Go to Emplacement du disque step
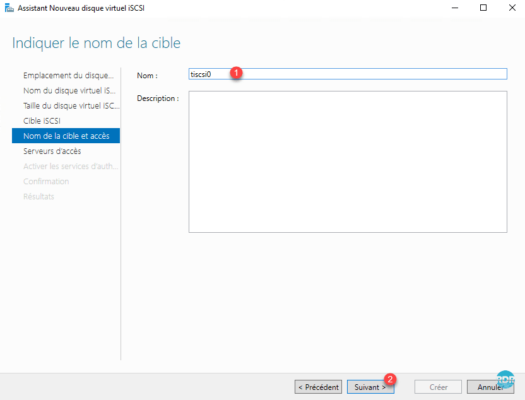Image resolution: width=525 pixels, height=400 pixels. click(68, 75)
